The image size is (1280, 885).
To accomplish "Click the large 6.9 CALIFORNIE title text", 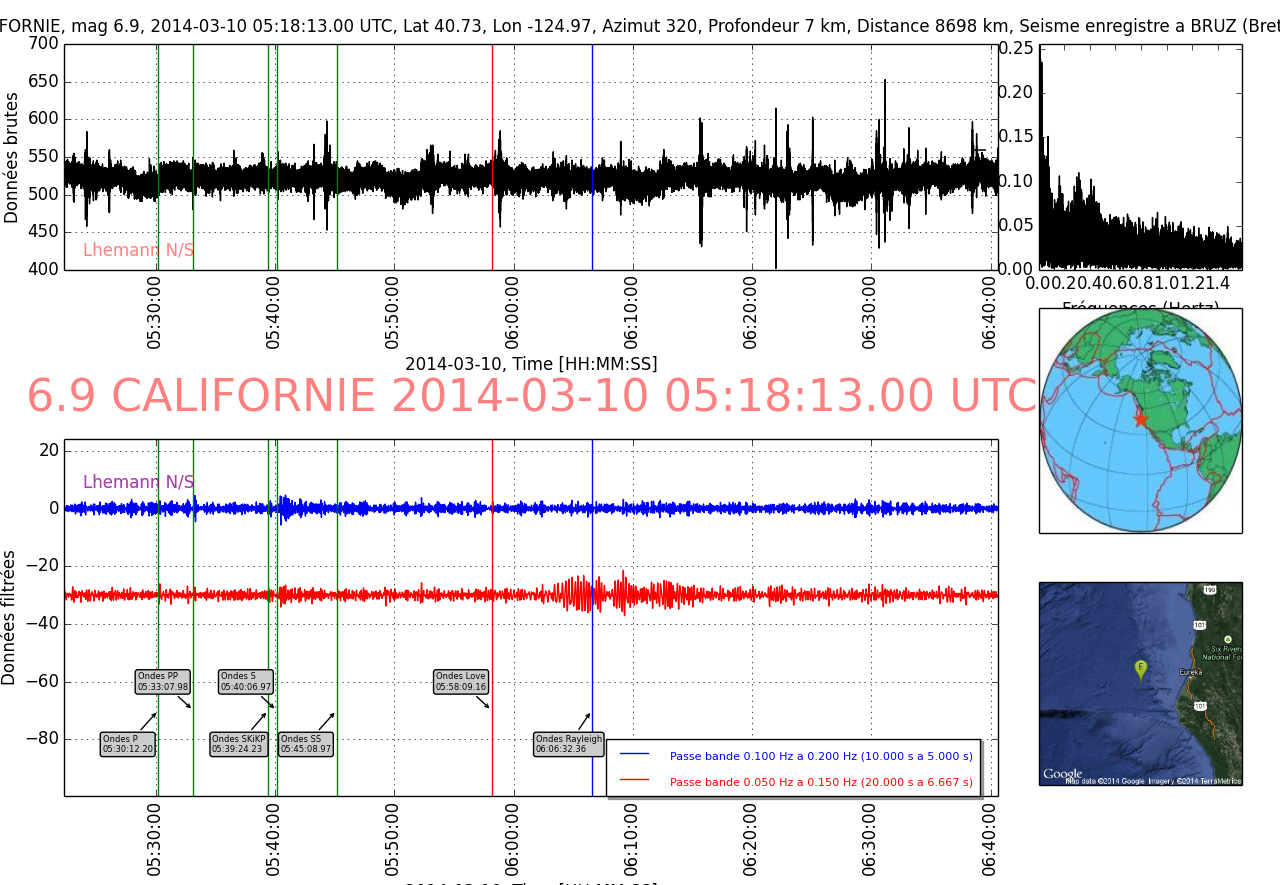I will tap(532, 397).
